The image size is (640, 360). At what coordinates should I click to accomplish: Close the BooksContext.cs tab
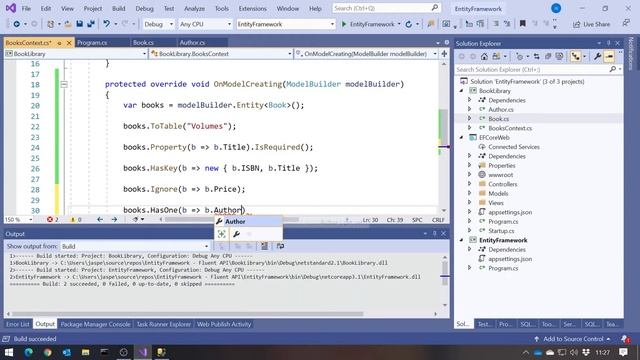point(69,43)
